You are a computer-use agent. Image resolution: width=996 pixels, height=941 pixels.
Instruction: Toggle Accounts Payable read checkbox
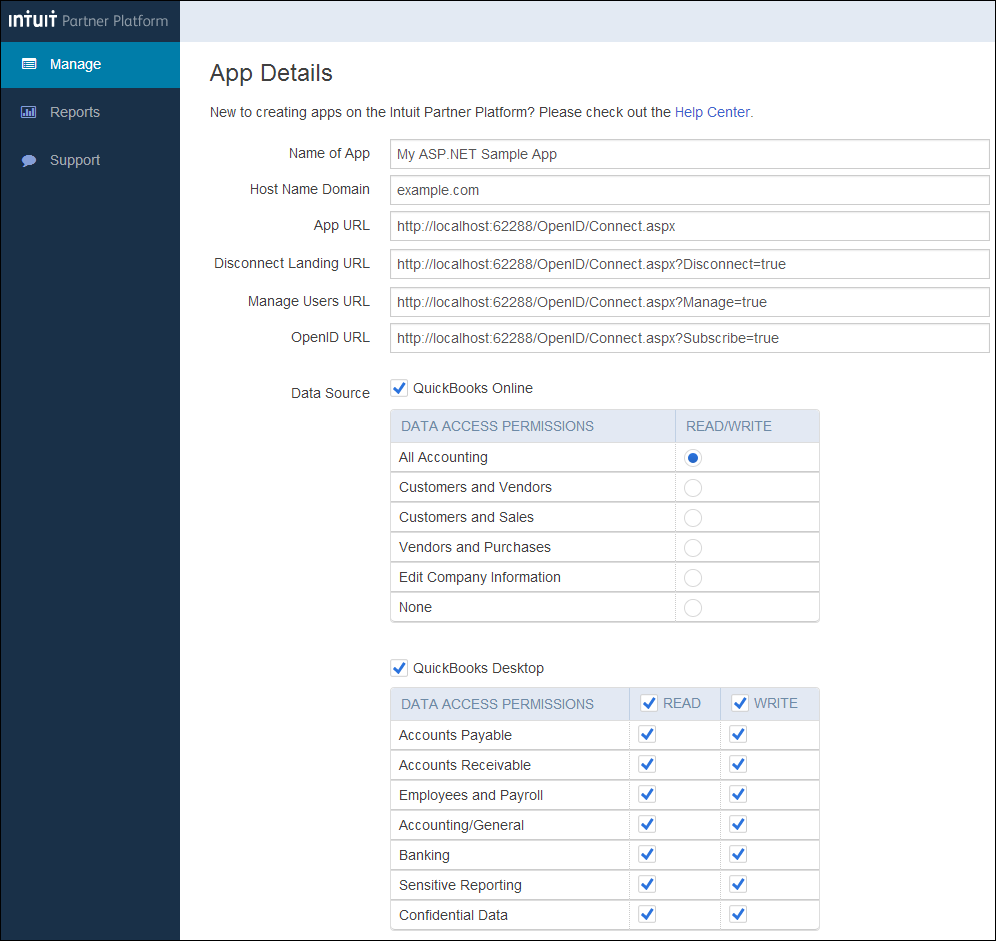pos(647,735)
